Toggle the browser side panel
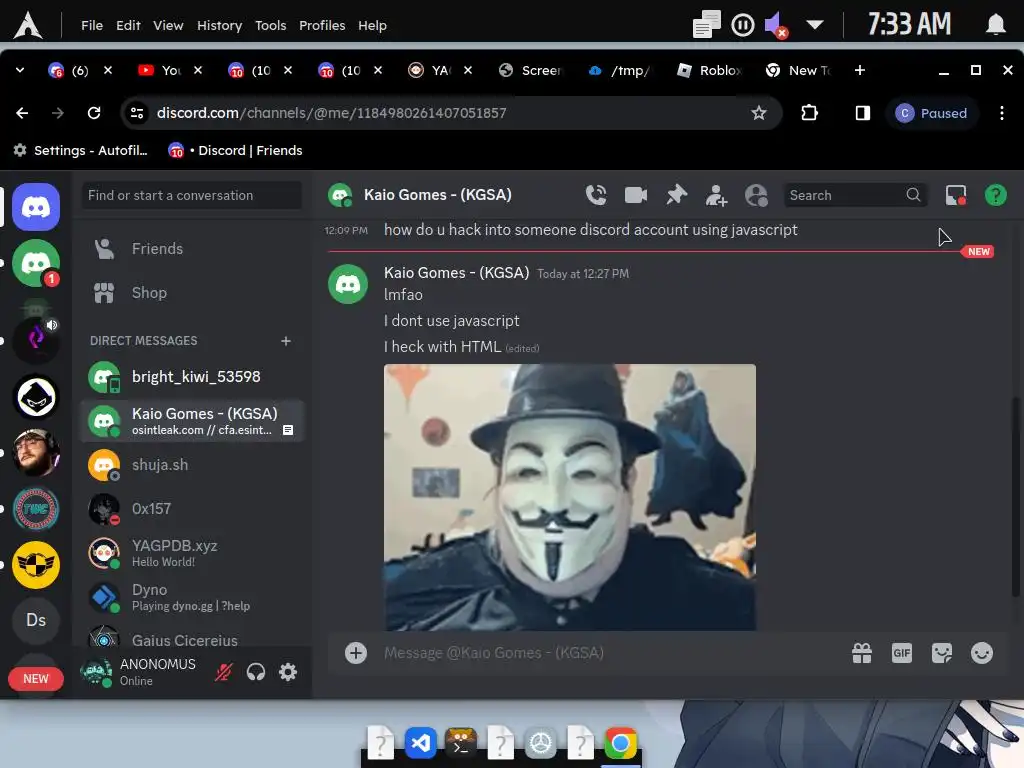Screen dimensions: 1024x768 click(x=862, y=113)
